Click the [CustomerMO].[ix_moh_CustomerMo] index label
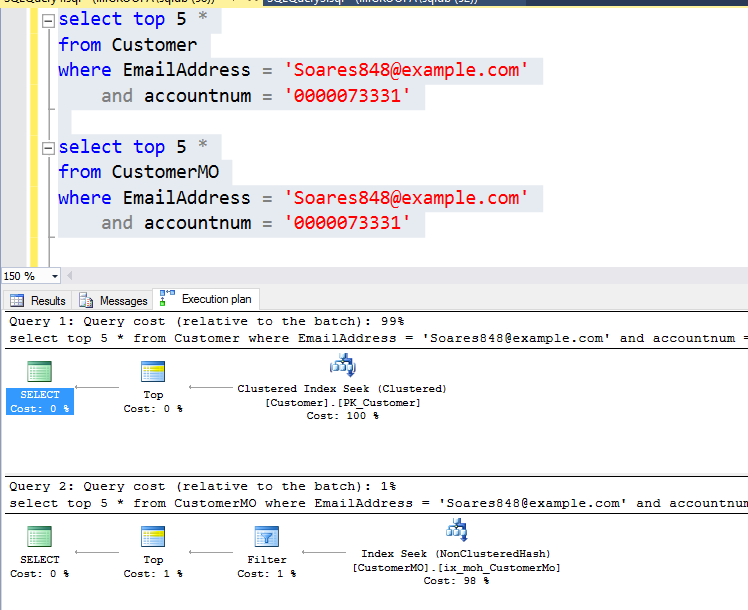Screen dimensions: 748x610 pos(456,568)
